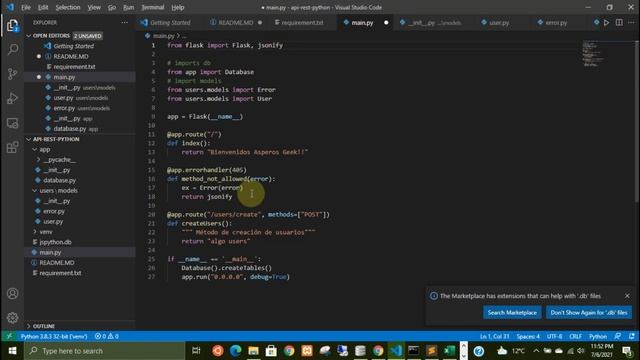Open Microsoft Store from taskbar

click(x=271, y=351)
